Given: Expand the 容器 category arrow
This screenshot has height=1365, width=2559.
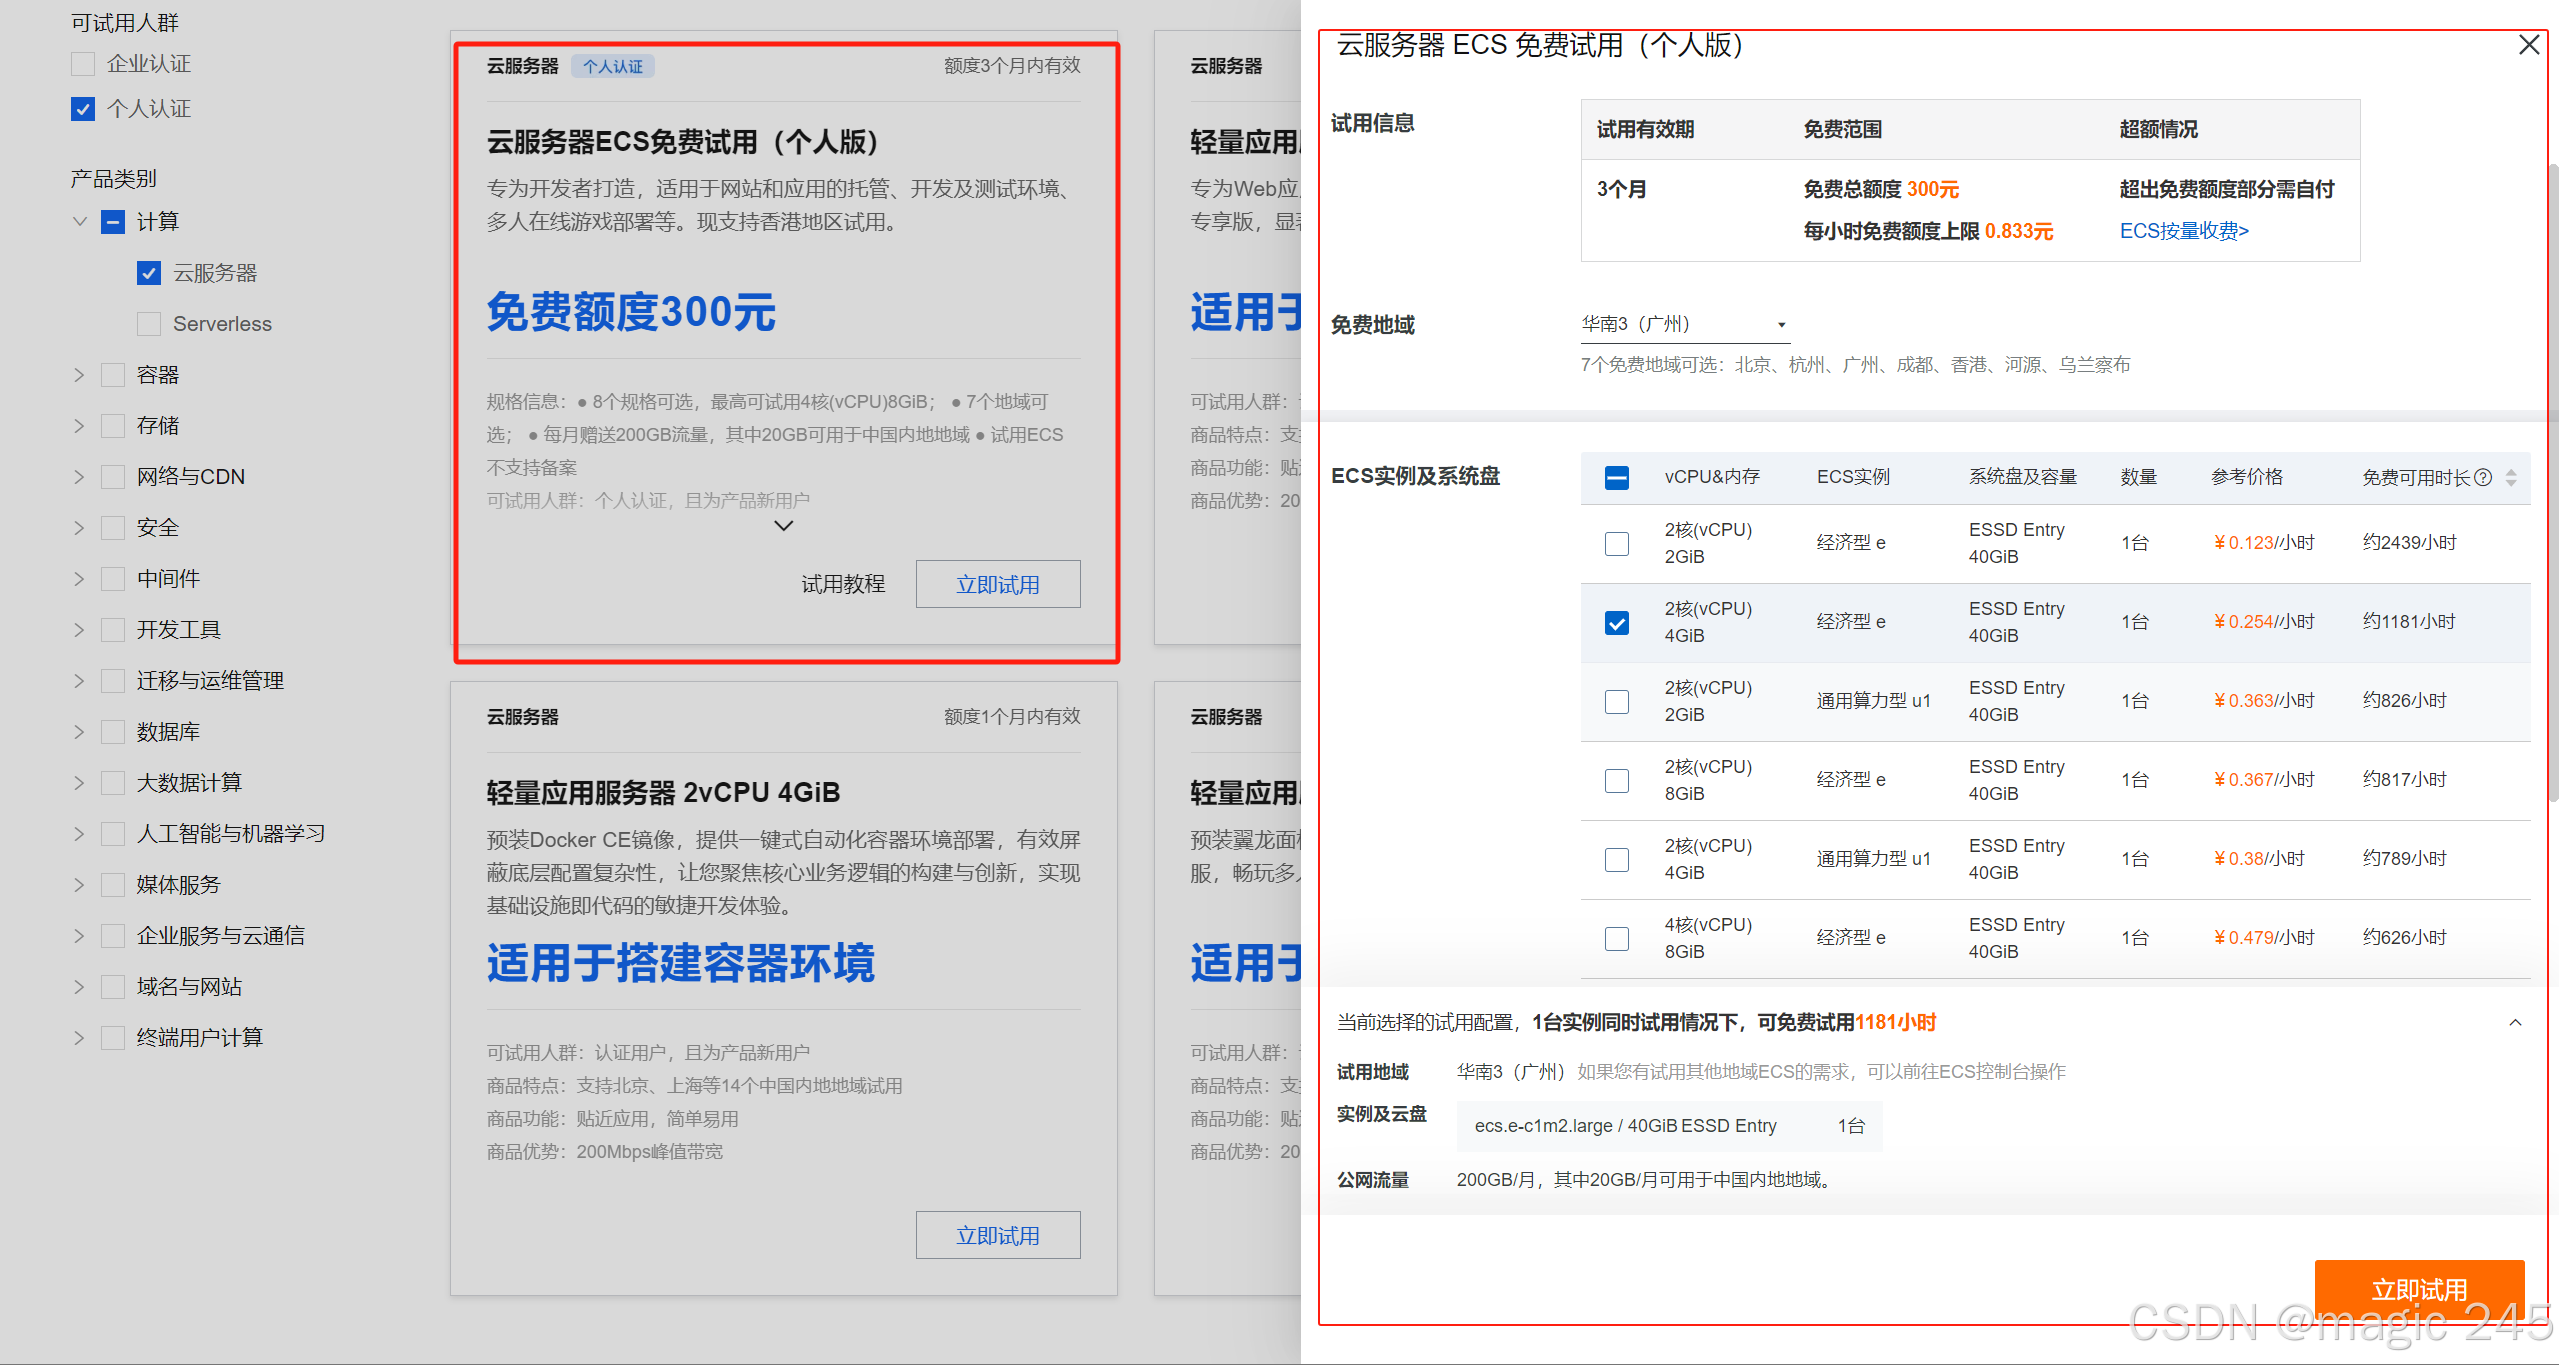Looking at the screenshot, I should click(80, 375).
